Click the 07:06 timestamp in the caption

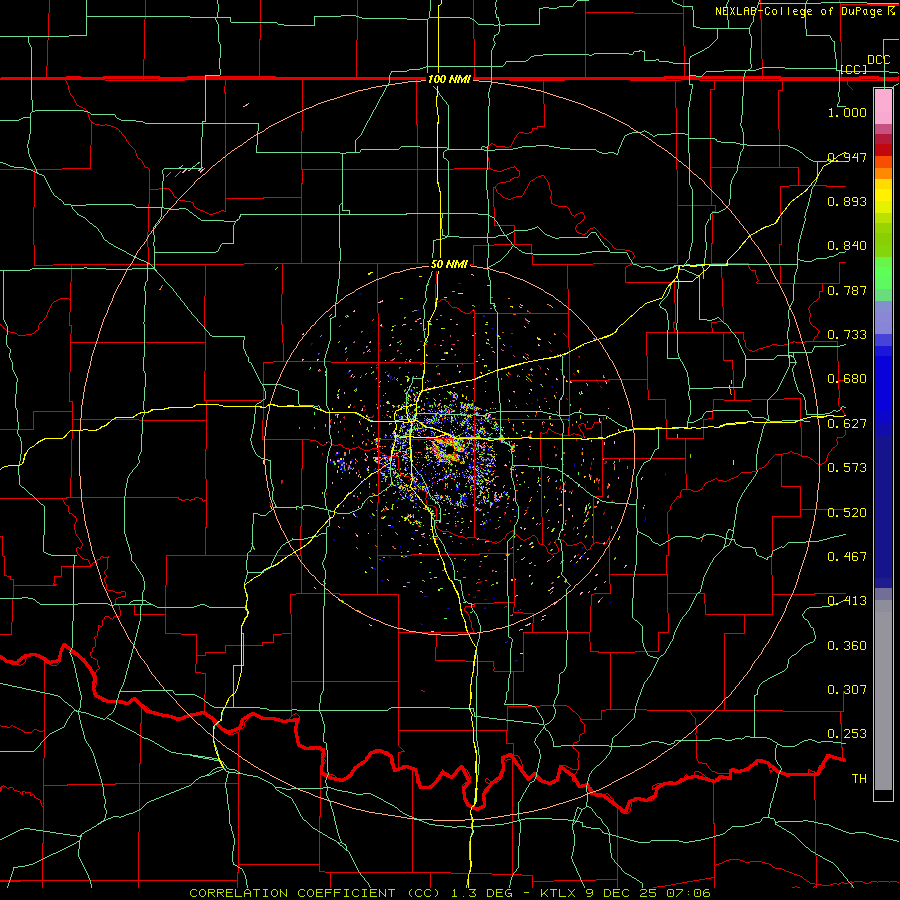coord(688,893)
